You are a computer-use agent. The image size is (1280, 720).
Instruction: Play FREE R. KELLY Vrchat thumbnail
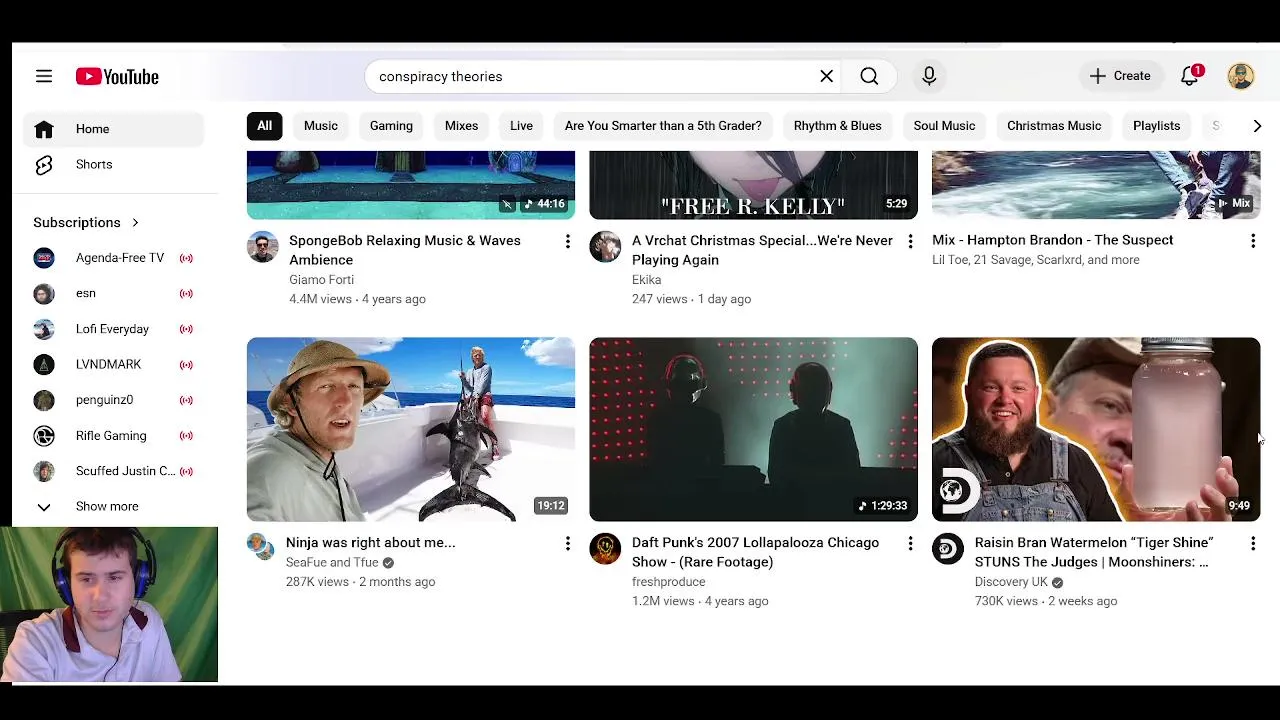[x=753, y=185]
